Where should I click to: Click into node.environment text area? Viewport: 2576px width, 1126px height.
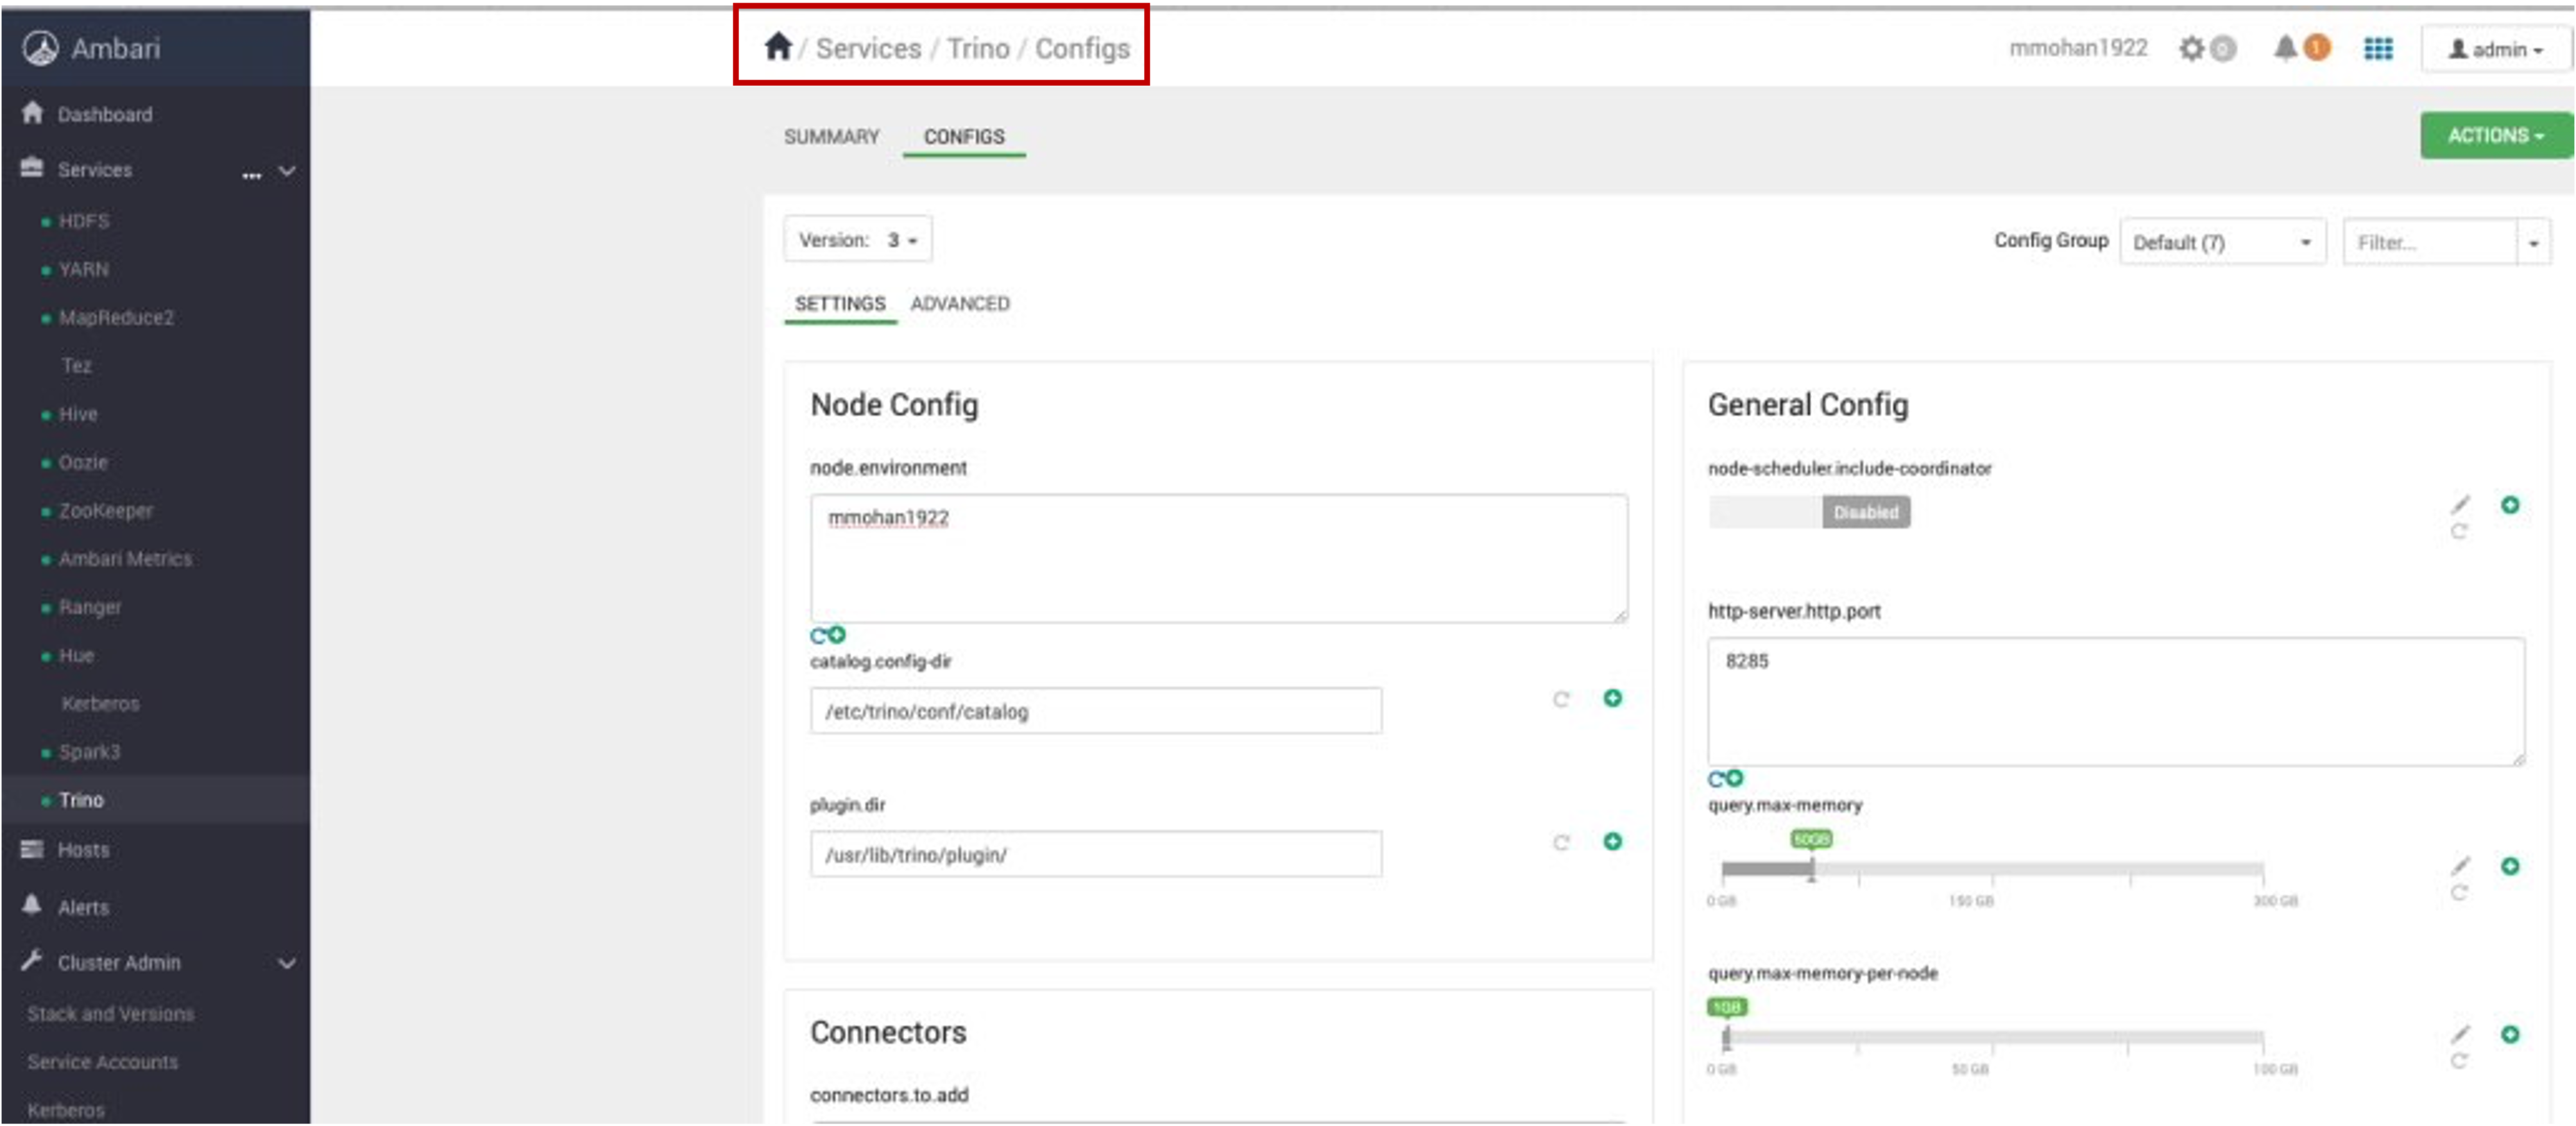pos(1219,558)
